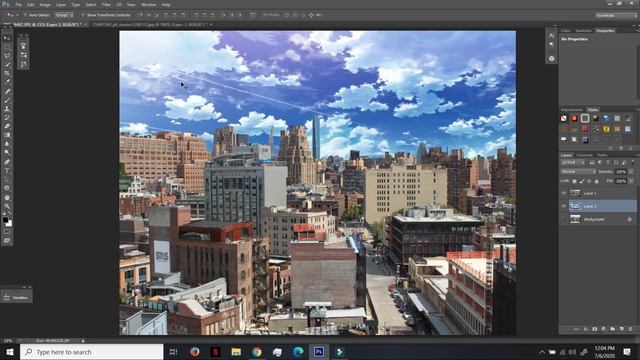The image size is (640, 360).
Task: Select the Eraser tool
Action: 7,126
